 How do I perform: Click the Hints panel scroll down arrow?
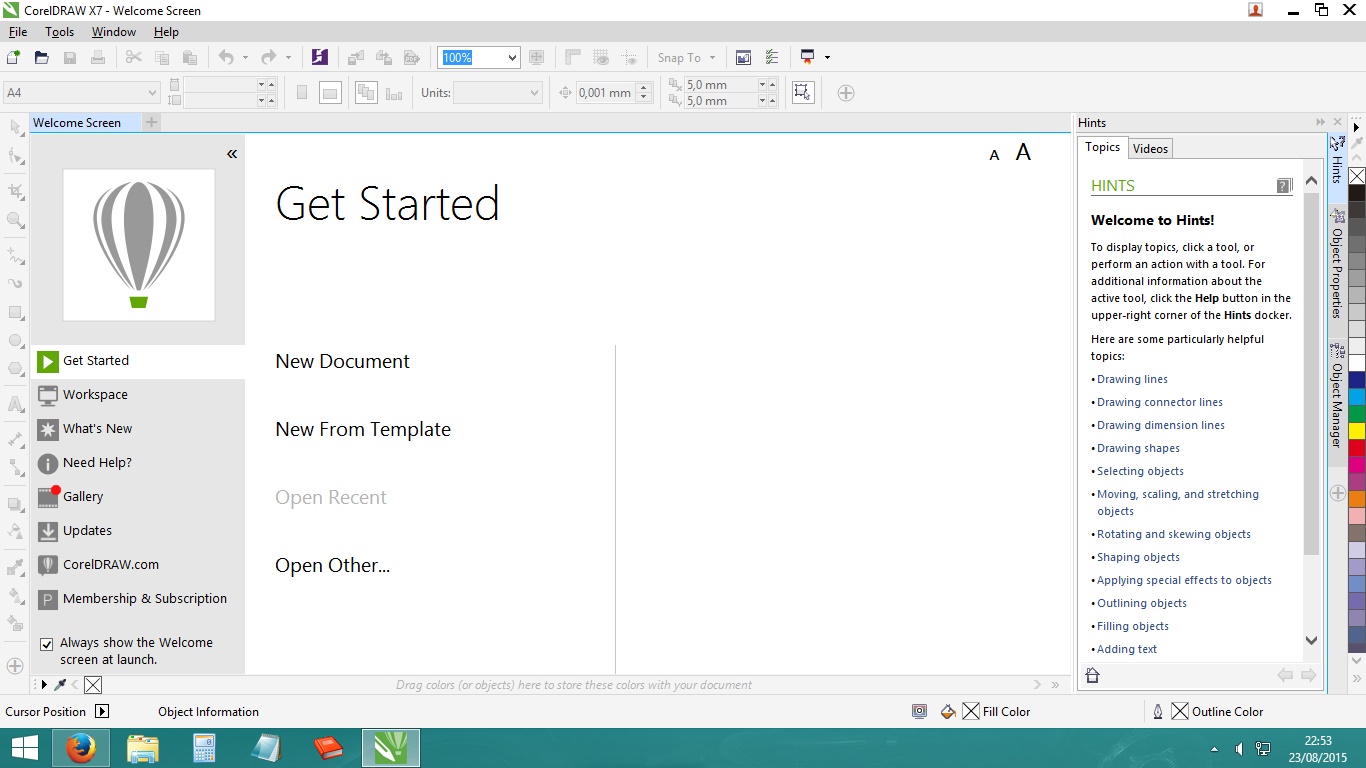click(x=1312, y=640)
